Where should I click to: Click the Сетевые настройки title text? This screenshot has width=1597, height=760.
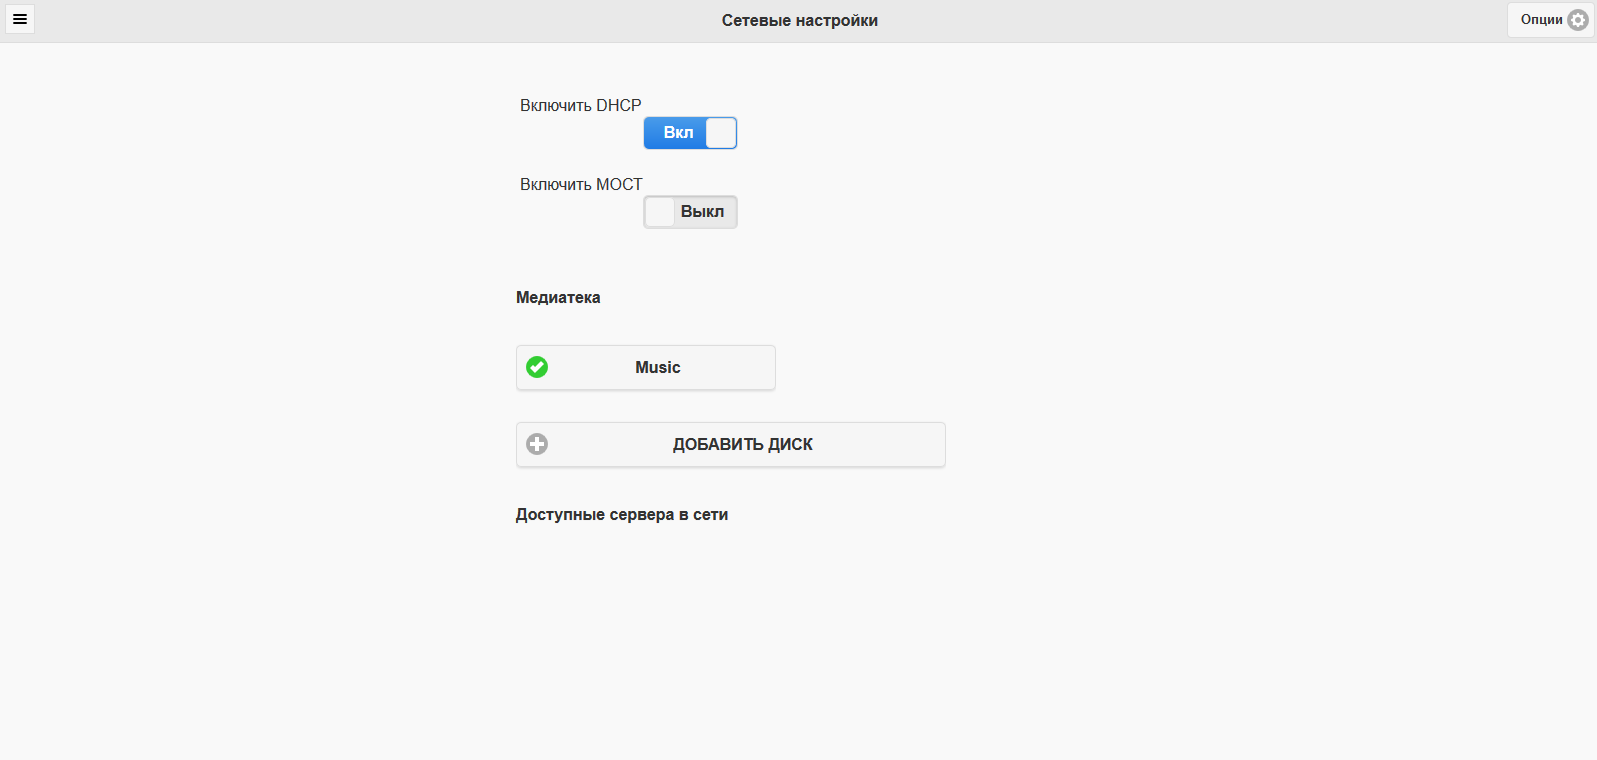pos(800,21)
